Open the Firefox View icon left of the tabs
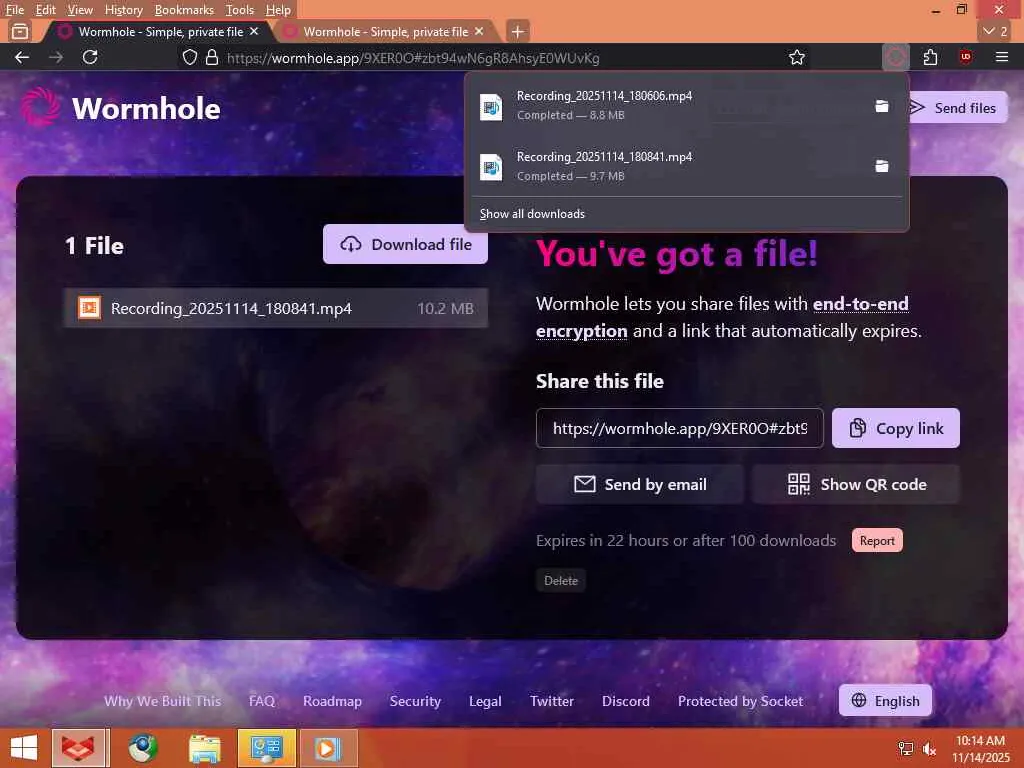 pos(20,31)
